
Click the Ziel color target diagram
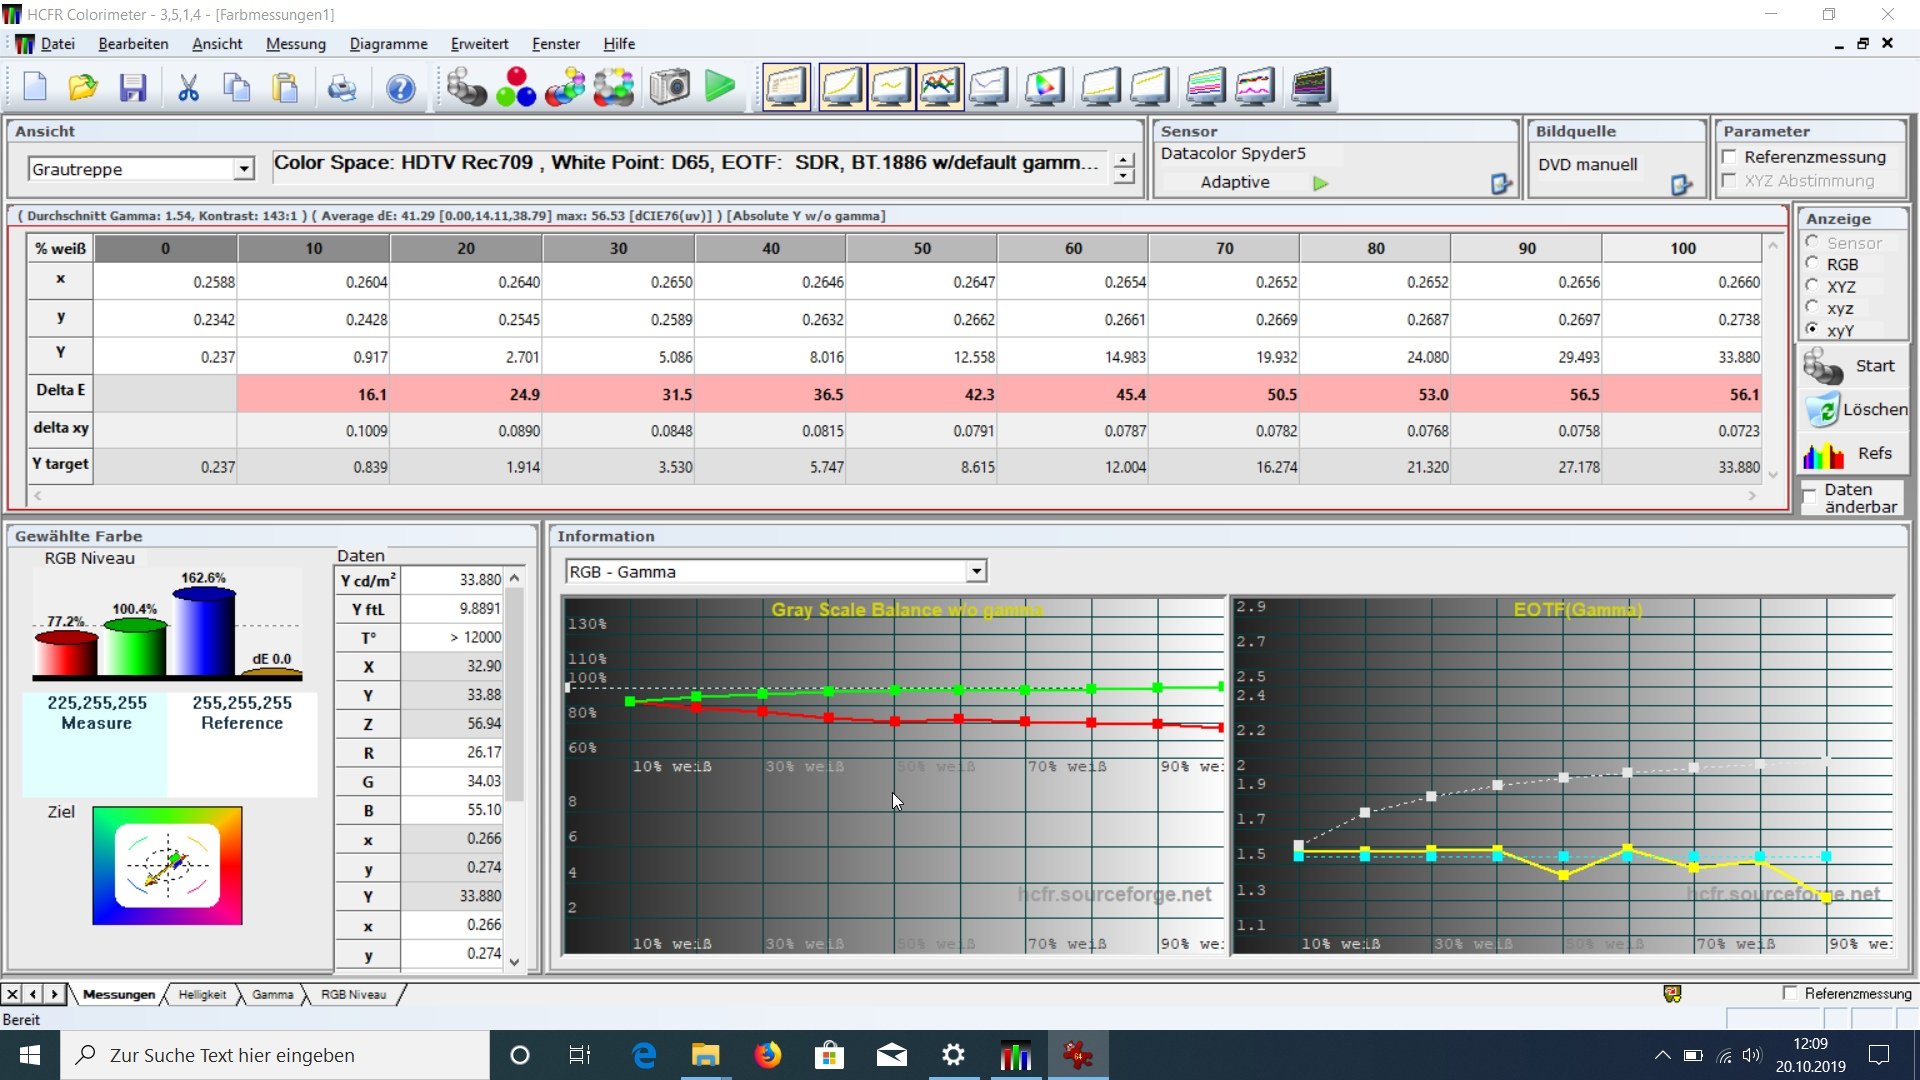click(167, 865)
